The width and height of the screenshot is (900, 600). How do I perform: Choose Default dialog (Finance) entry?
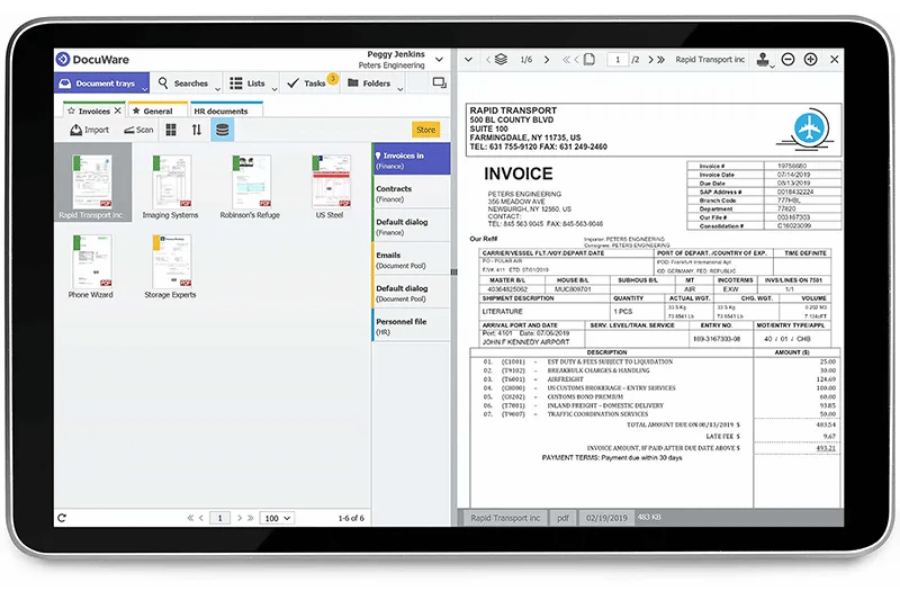(x=411, y=226)
